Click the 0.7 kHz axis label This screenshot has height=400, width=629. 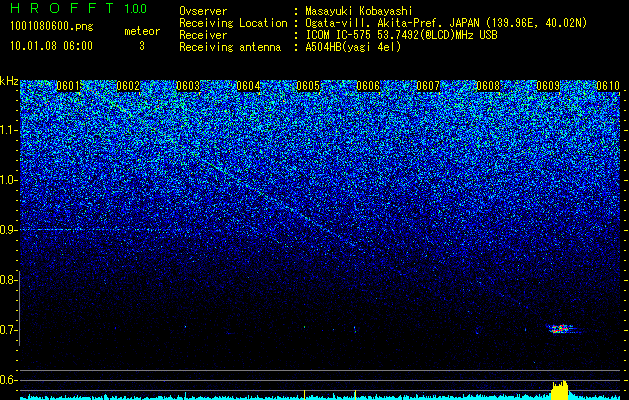tap(9, 330)
